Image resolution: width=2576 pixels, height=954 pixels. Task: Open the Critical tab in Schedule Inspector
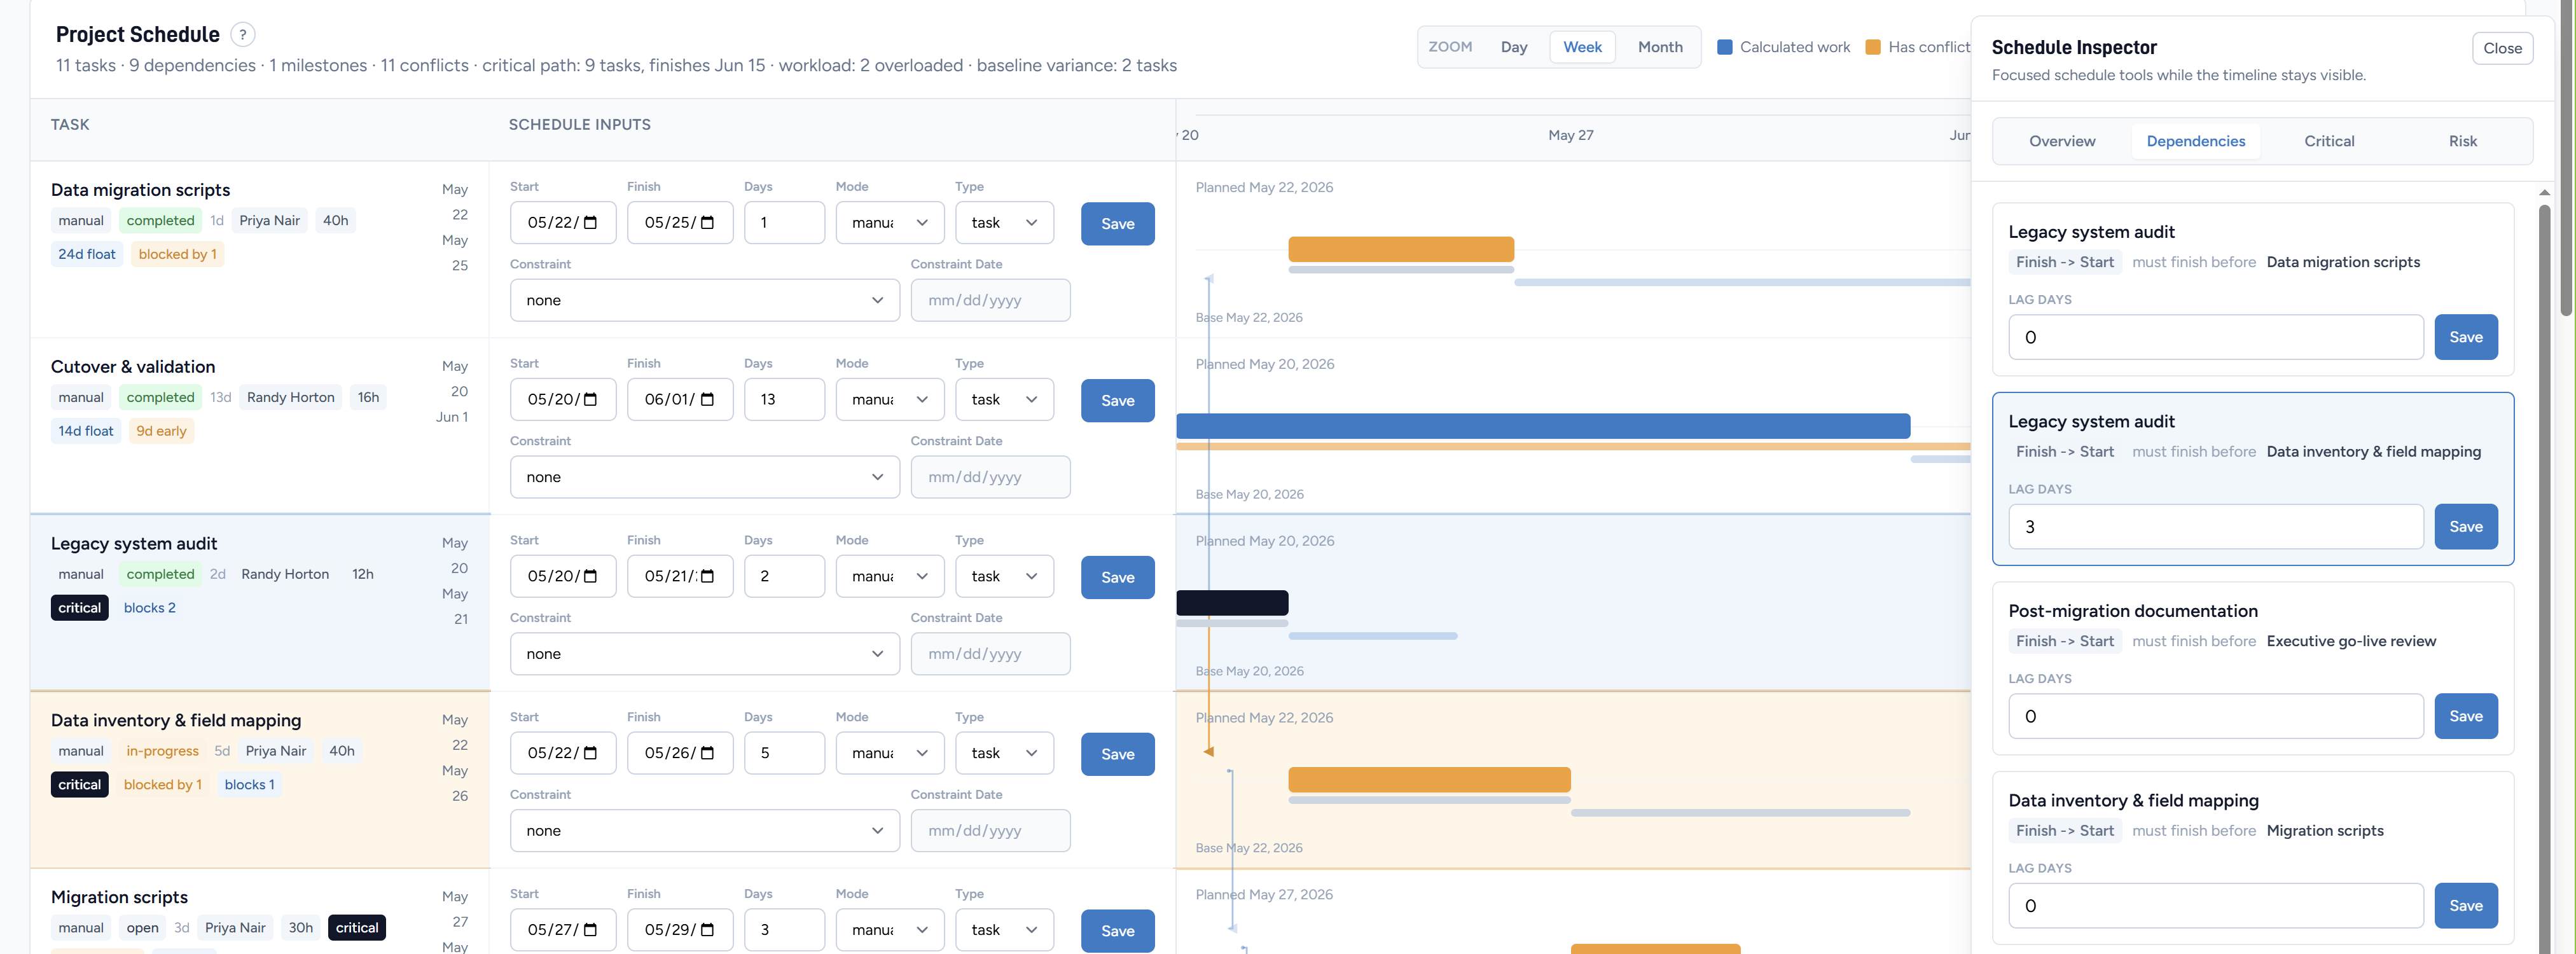coord(2329,141)
